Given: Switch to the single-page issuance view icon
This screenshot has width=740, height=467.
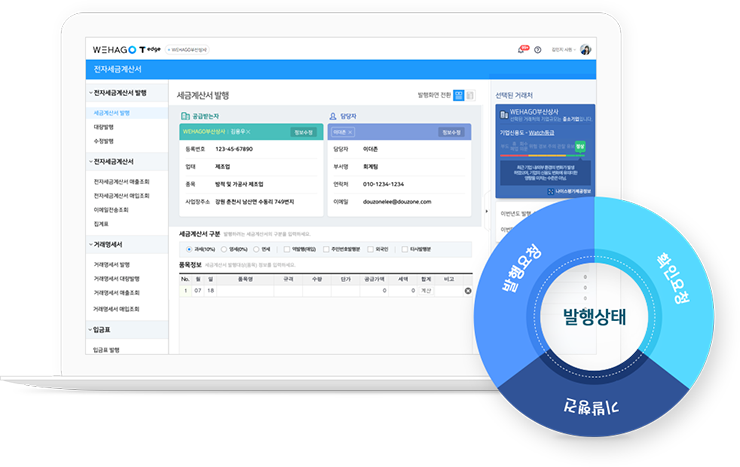Looking at the screenshot, I should point(468,95).
